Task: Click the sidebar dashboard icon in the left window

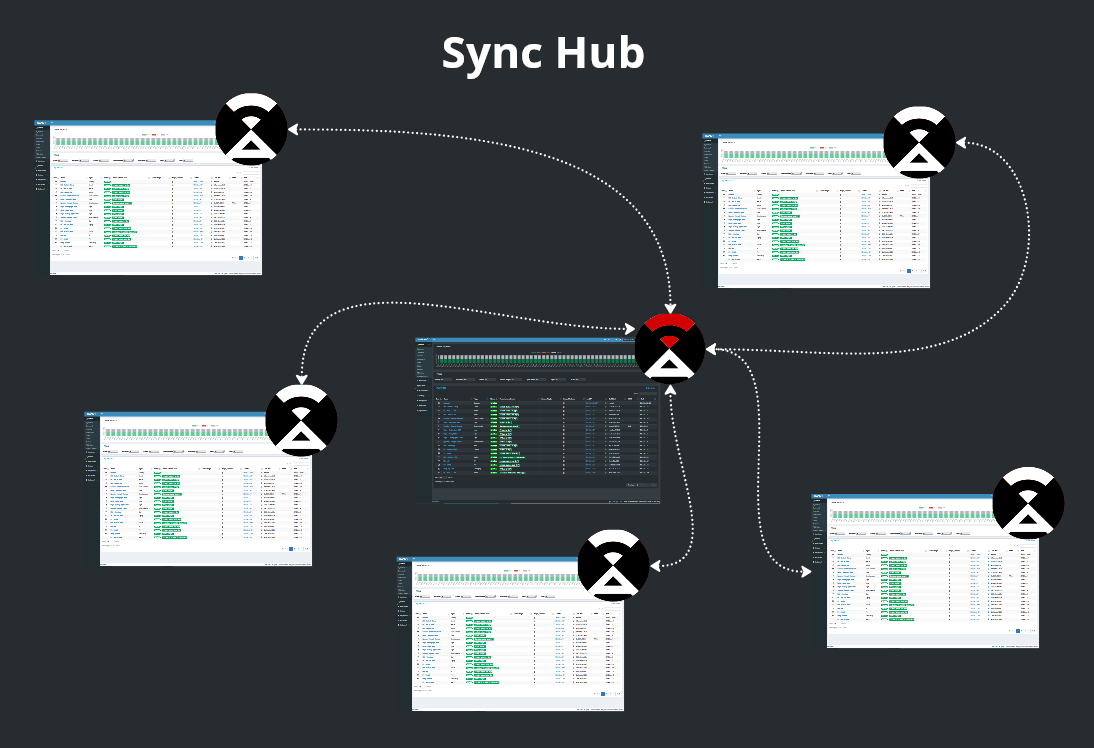Action: point(36,128)
